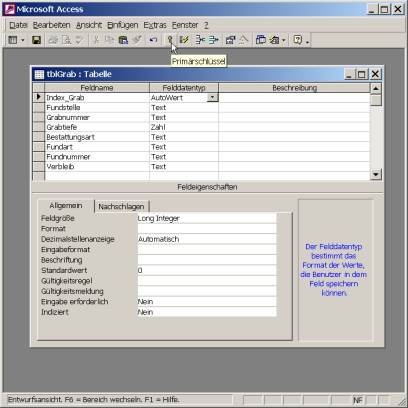Switch to the Nachschlagen tab
Screen dimensions: 408x408
pyautogui.click(x=121, y=207)
